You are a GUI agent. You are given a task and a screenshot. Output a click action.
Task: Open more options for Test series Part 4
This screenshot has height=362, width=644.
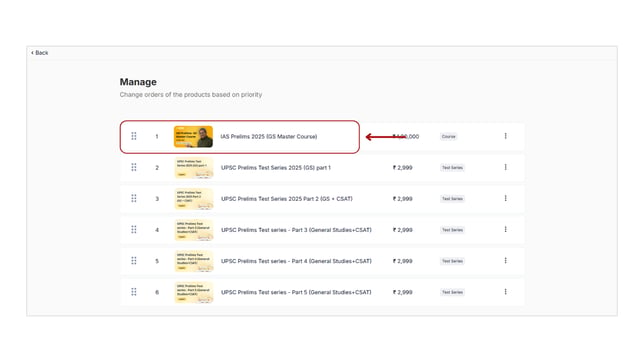506,261
